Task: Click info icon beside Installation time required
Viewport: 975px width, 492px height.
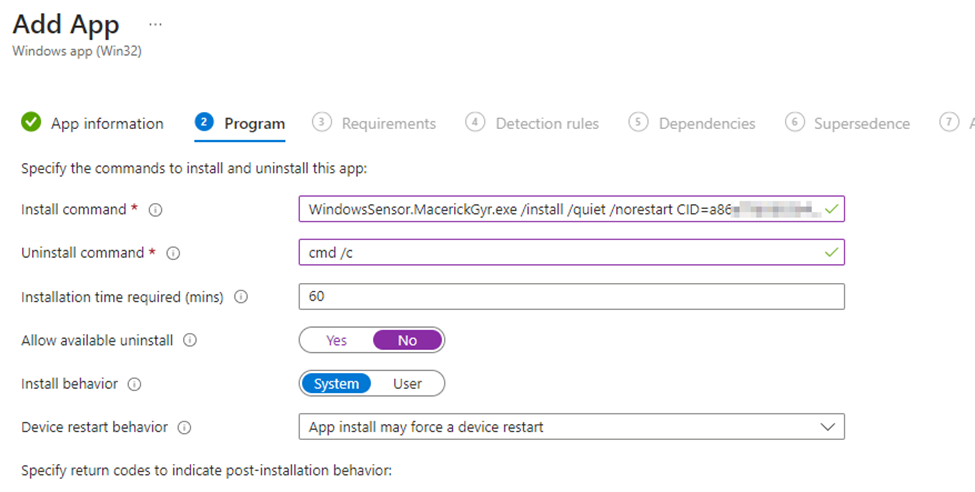Action: pos(241,297)
